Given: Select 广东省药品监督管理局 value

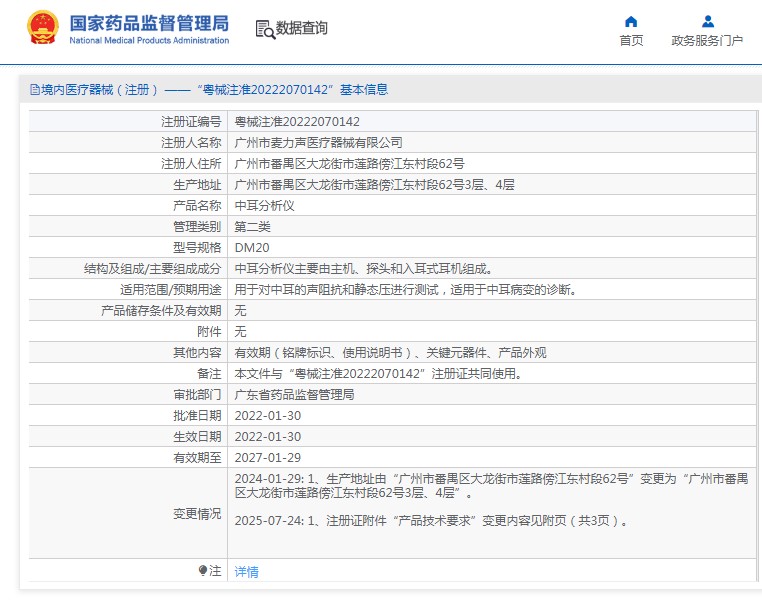Looking at the screenshot, I should tap(294, 395).
